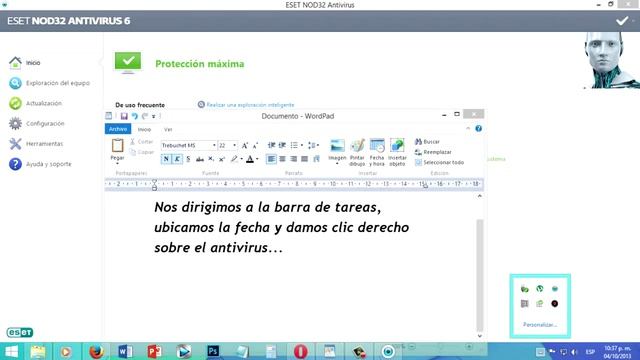Image resolution: width=640 pixels, height=360 pixels.
Task: Shrink the font size with smaller A icon
Action: coord(255,145)
